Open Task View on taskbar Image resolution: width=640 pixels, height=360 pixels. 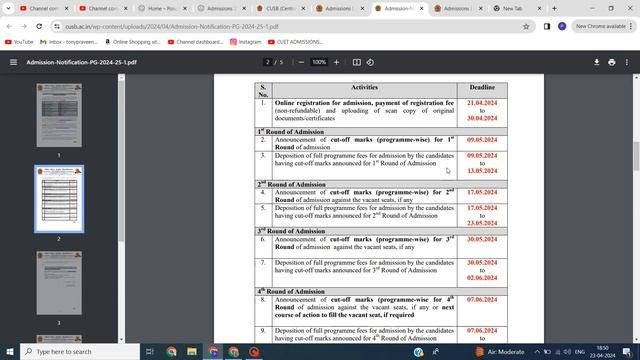(x=150, y=351)
